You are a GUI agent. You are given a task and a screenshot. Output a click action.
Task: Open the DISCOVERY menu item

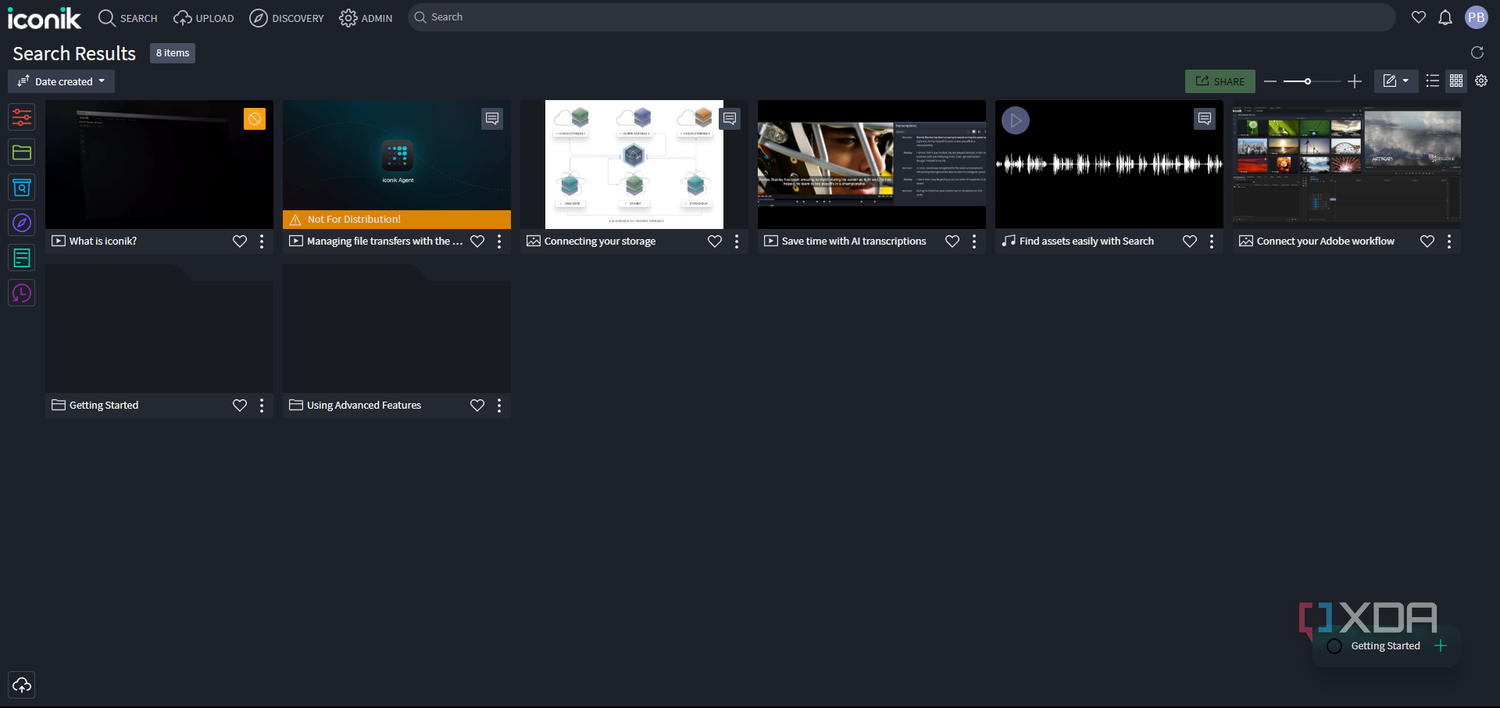click(286, 17)
